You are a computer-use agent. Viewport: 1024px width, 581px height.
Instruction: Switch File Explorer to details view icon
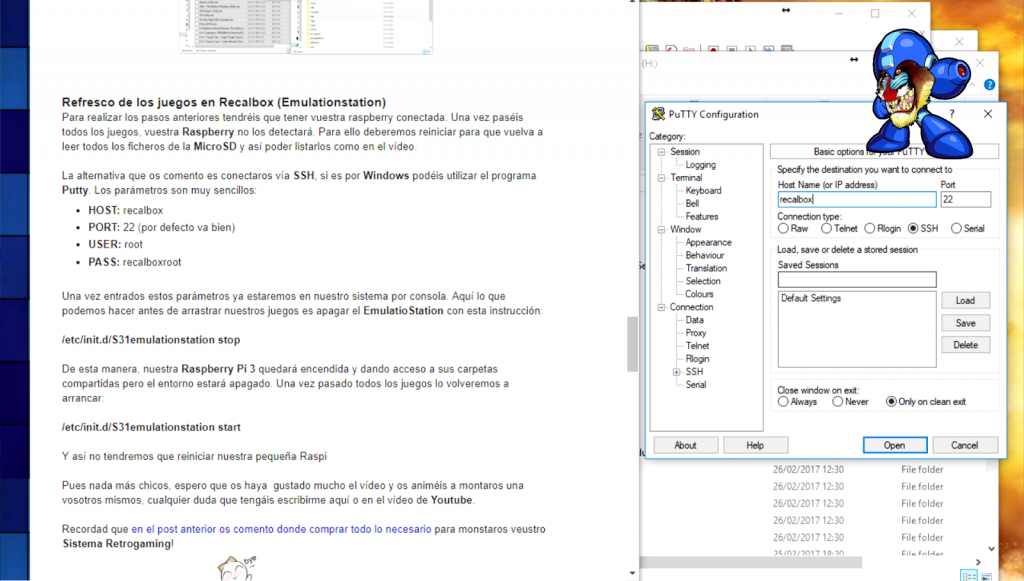967,575
